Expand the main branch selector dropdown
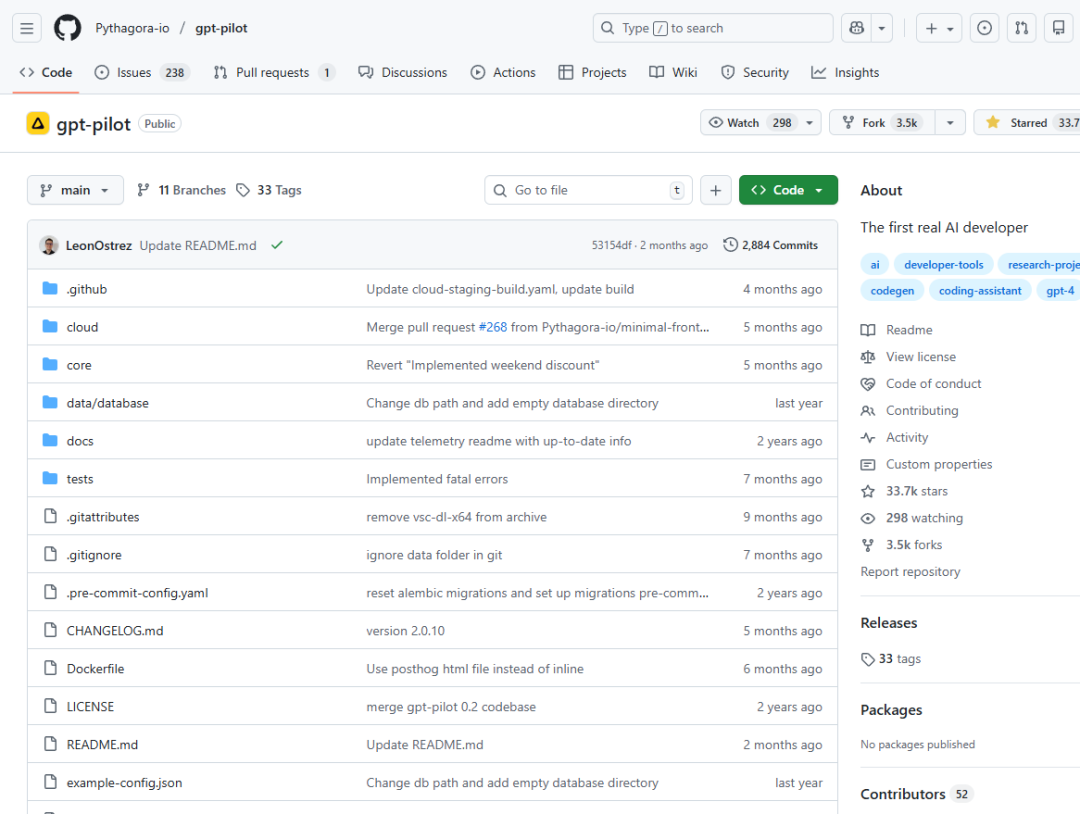Viewport: 1080px width, 814px height. click(75, 190)
